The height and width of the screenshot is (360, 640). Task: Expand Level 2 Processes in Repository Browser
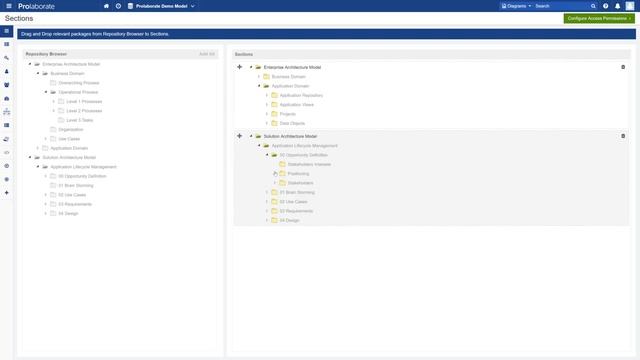pyautogui.click(x=54, y=111)
